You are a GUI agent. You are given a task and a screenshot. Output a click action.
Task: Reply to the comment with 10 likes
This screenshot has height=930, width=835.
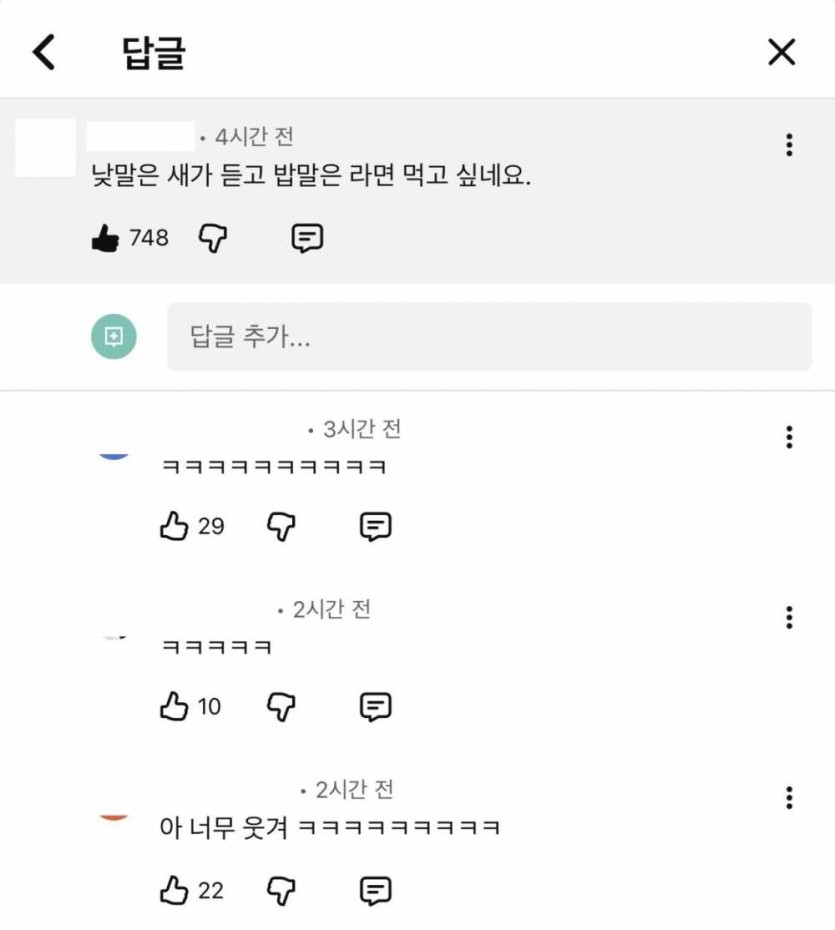pos(375,707)
